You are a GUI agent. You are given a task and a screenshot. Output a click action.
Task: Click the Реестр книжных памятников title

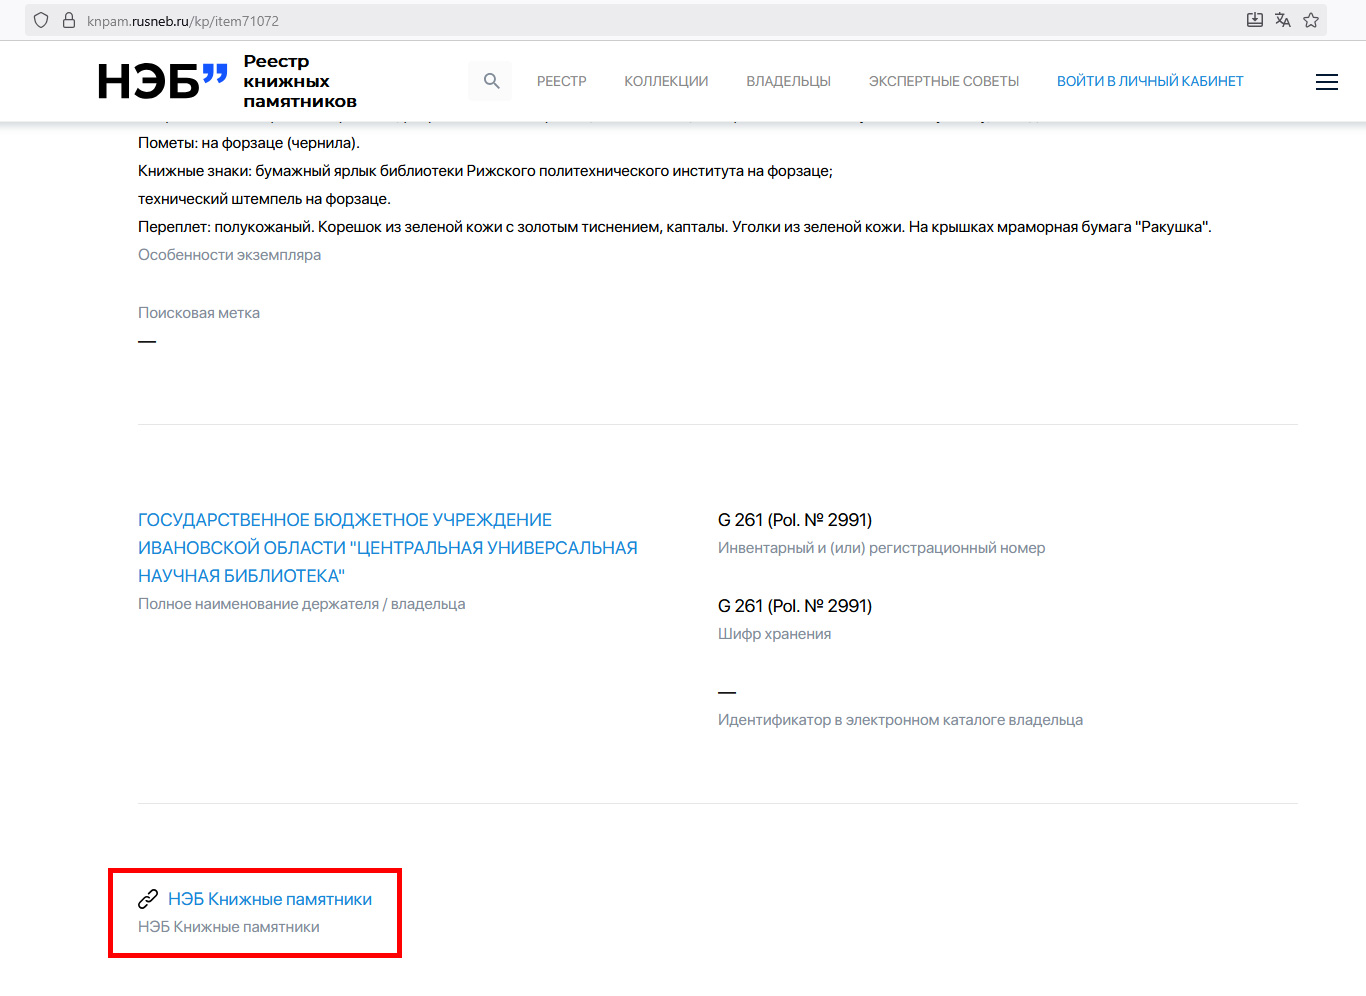(300, 82)
